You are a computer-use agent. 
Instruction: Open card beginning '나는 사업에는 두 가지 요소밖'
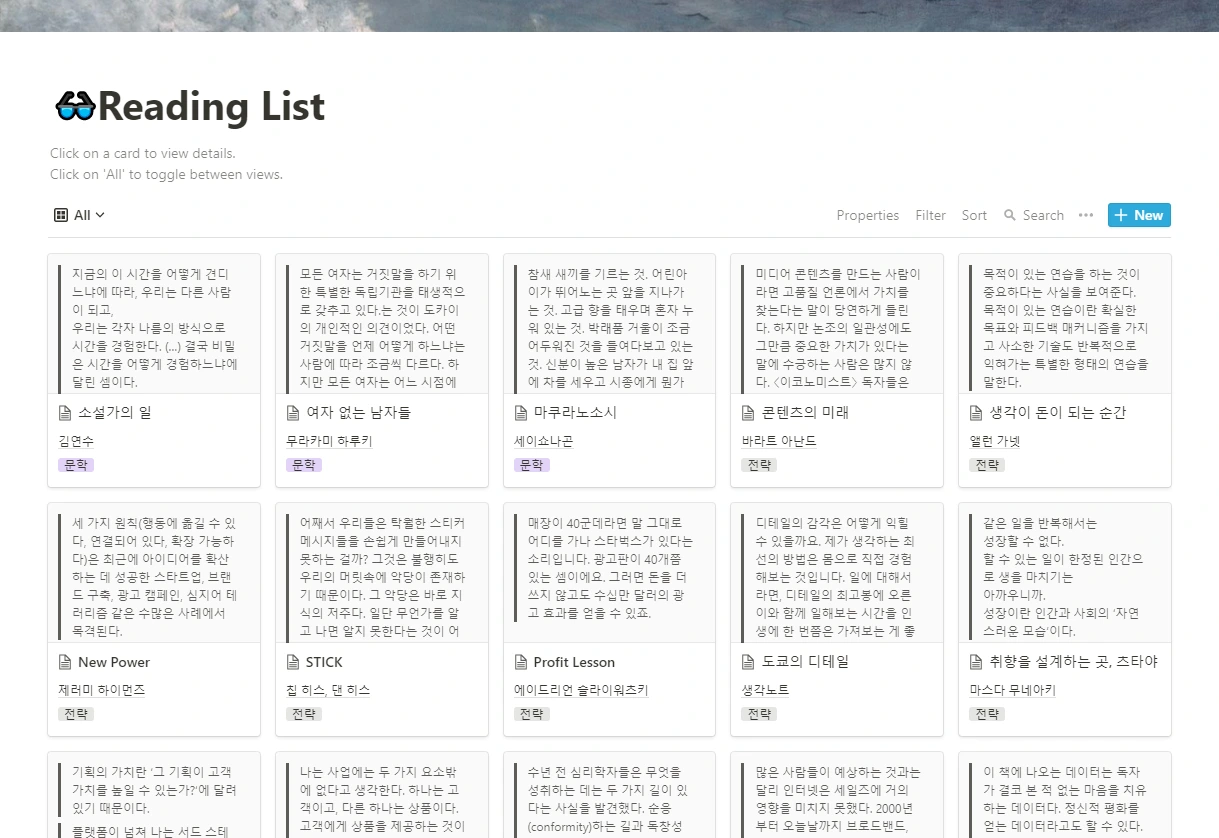coord(382,795)
